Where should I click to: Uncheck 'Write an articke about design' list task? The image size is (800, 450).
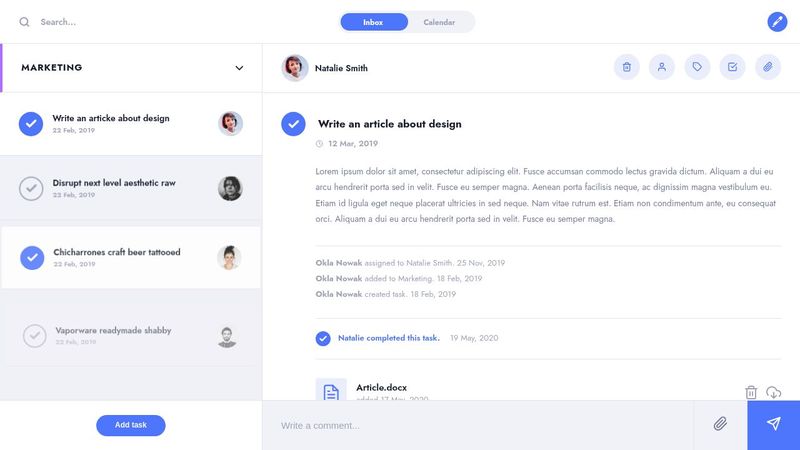click(x=31, y=123)
